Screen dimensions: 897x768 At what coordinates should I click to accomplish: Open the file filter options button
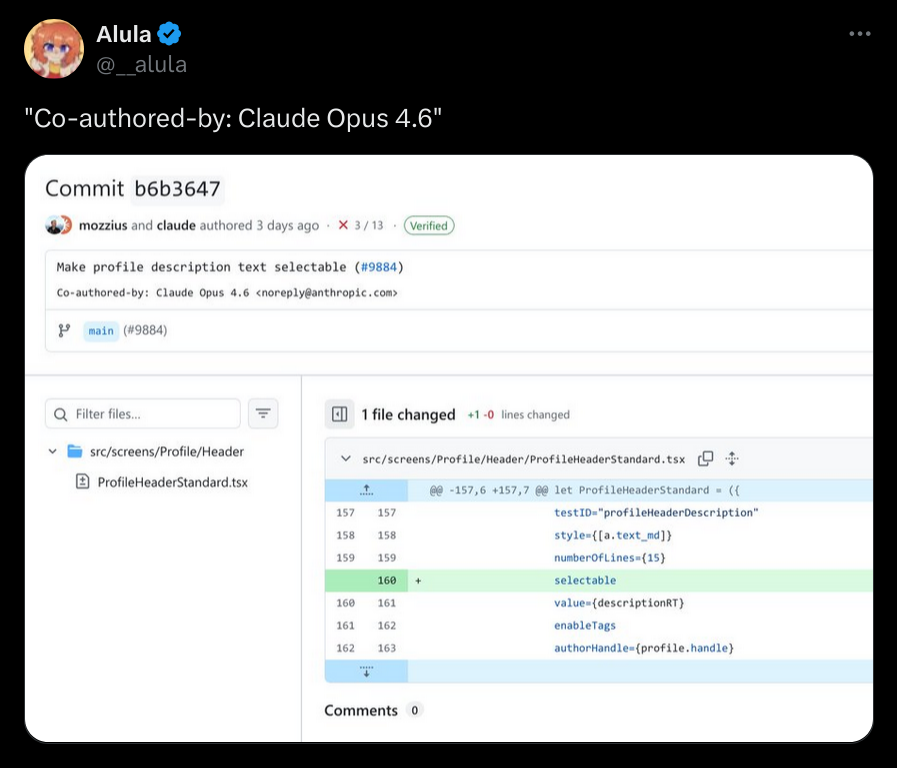(263, 414)
